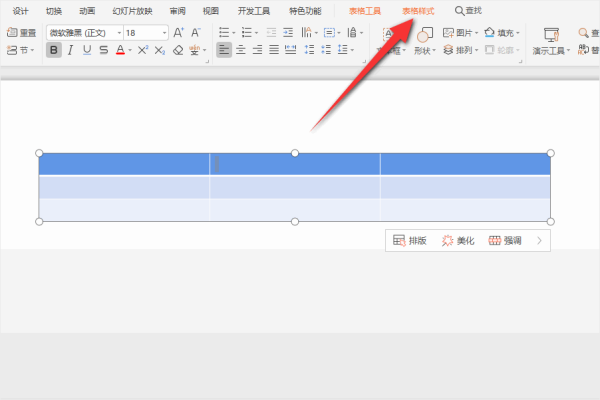
Task: Switch to 表格样式 tab
Action: point(418,11)
